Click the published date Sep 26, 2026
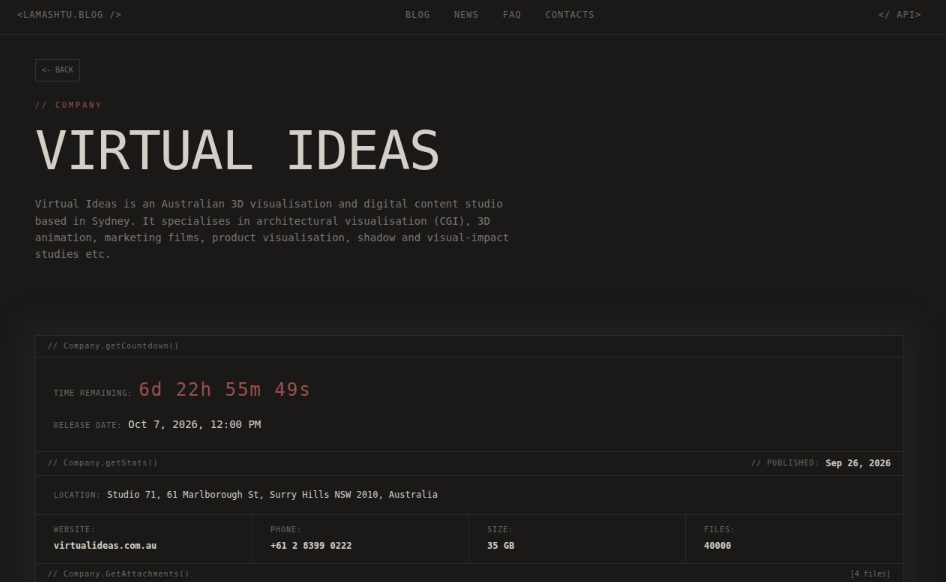This screenshot has width=946, height=582. pyautogui.click(x=858, y=463)
